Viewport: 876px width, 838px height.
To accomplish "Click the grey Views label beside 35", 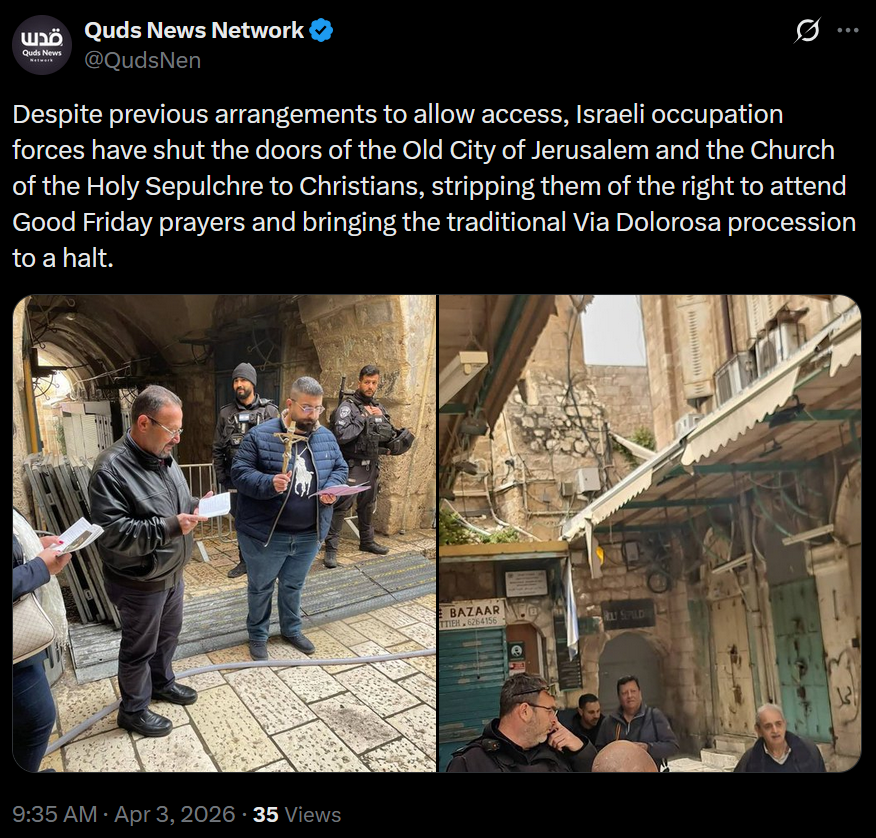I will [313, 814].
